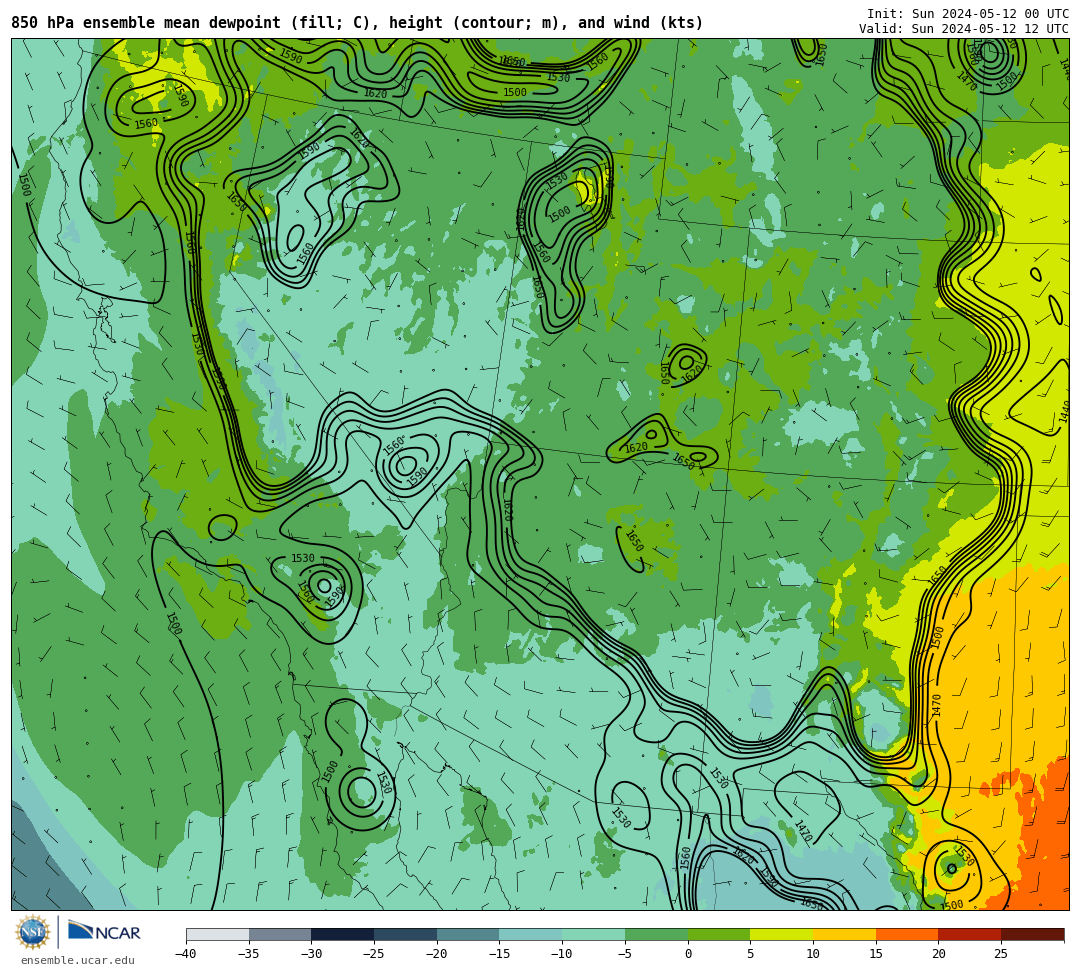Pick the dark red 20 to 25 colorbar swatch
Screen dimensions: 1080x973
tap(970, 934)
